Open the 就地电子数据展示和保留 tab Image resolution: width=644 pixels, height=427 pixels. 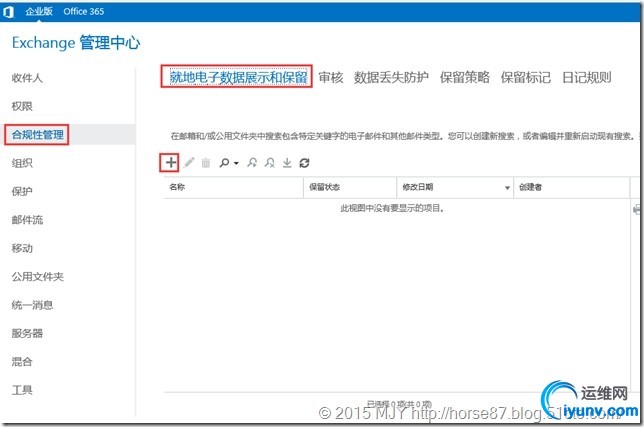(238, 77)
